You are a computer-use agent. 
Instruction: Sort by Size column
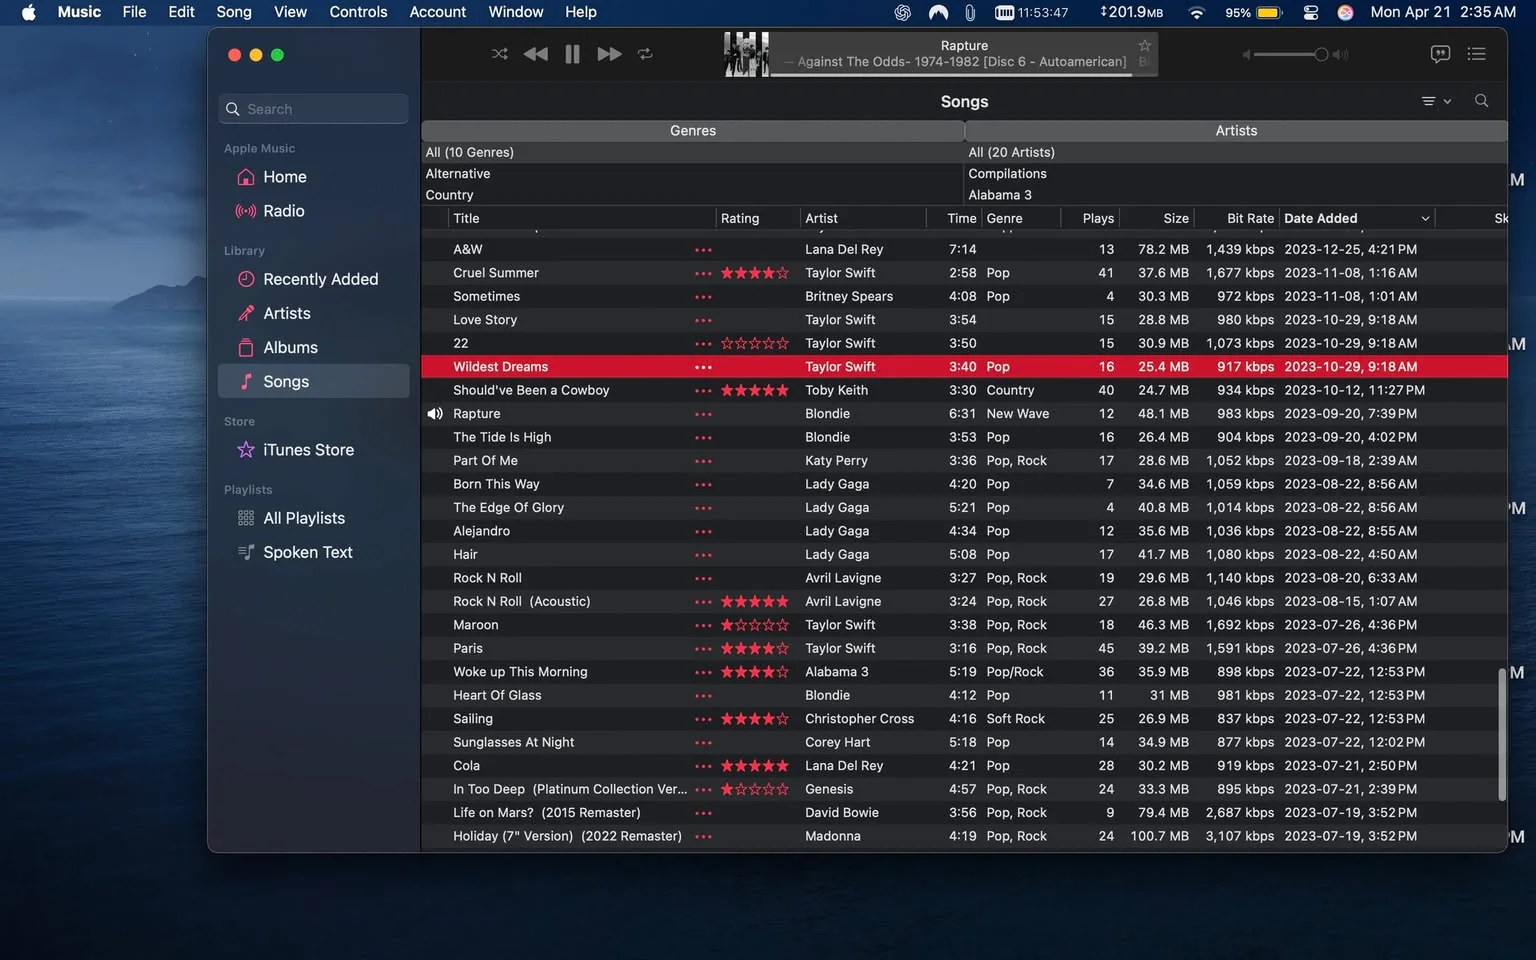[x=1156, y=218]
